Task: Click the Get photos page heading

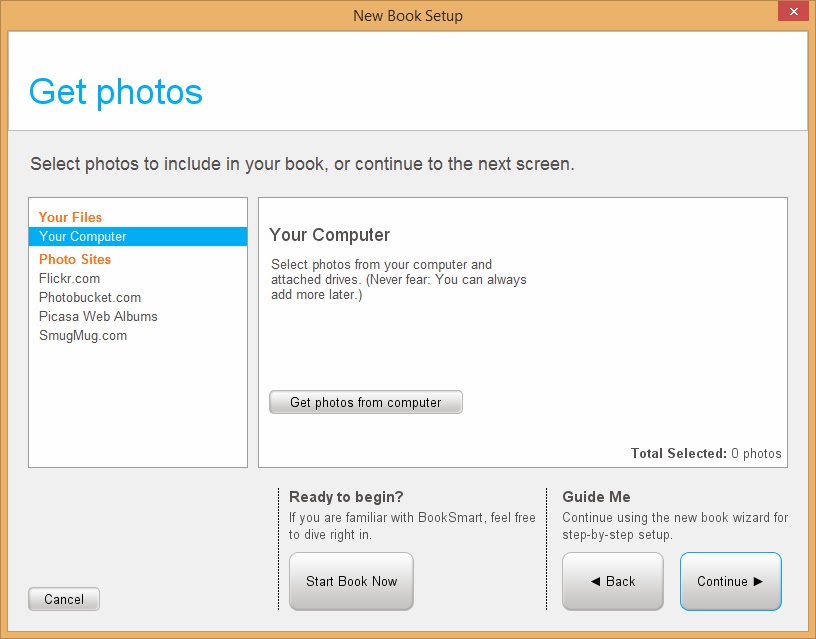Action: pos(116,92)
